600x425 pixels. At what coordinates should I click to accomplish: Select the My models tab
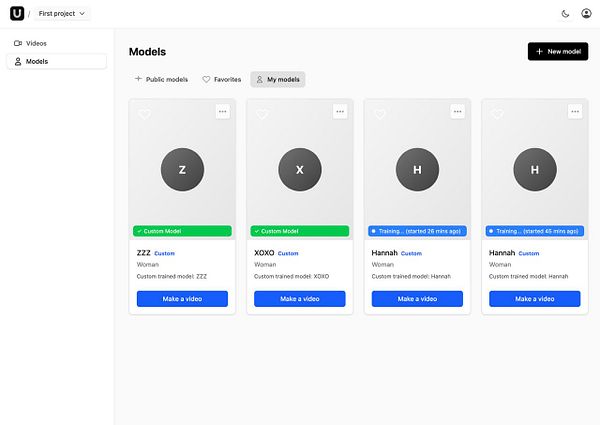click(x=278, y=79)
